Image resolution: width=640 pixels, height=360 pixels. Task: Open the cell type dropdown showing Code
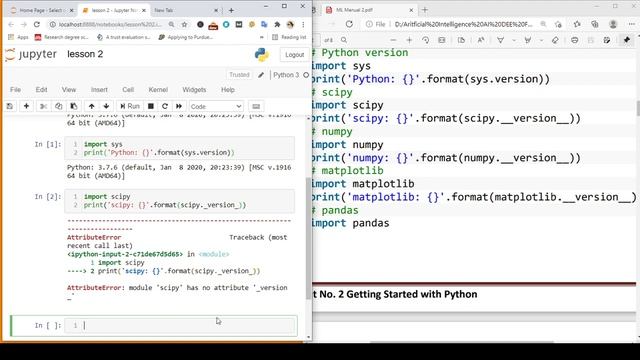point(216,107)
